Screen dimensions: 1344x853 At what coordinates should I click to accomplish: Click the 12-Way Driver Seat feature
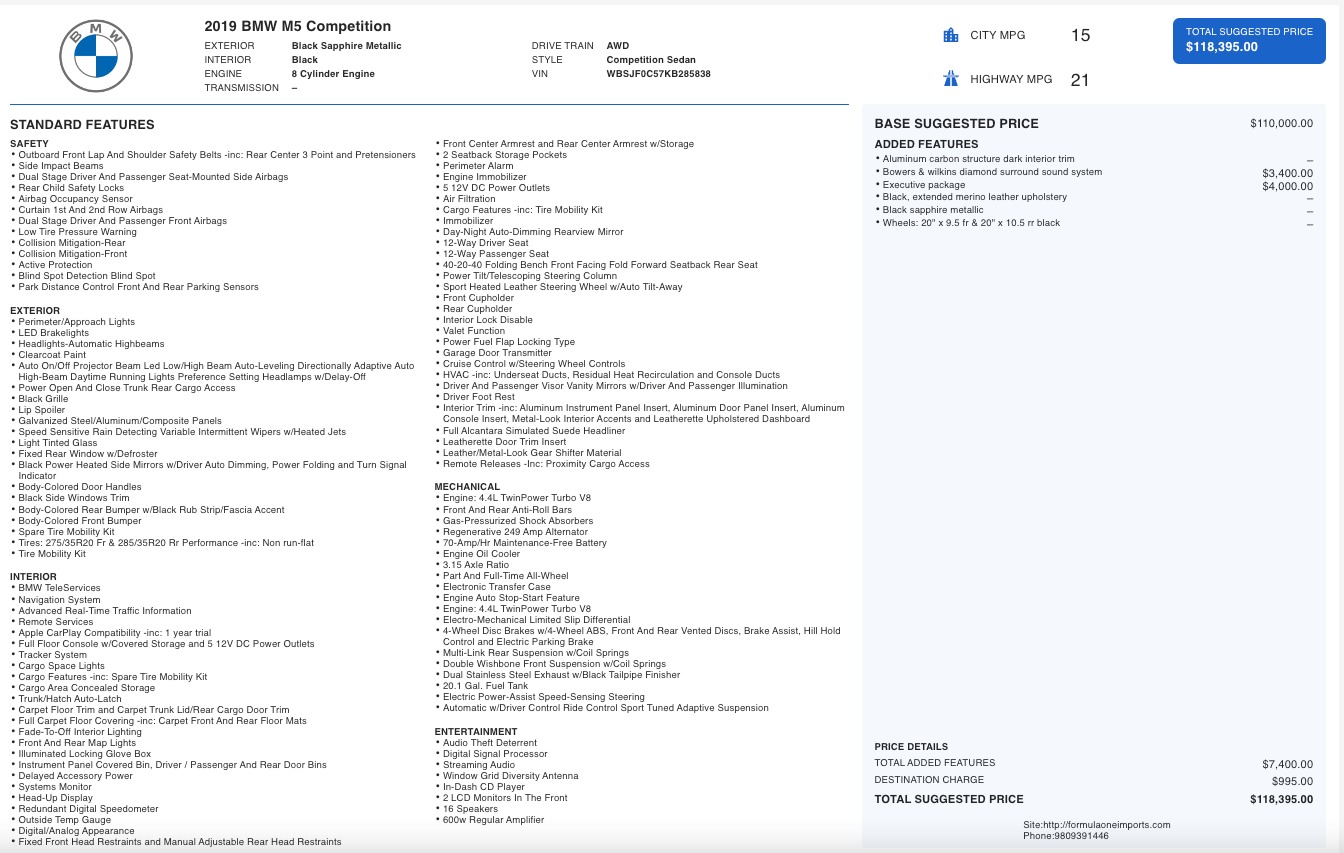pos(482,243)
